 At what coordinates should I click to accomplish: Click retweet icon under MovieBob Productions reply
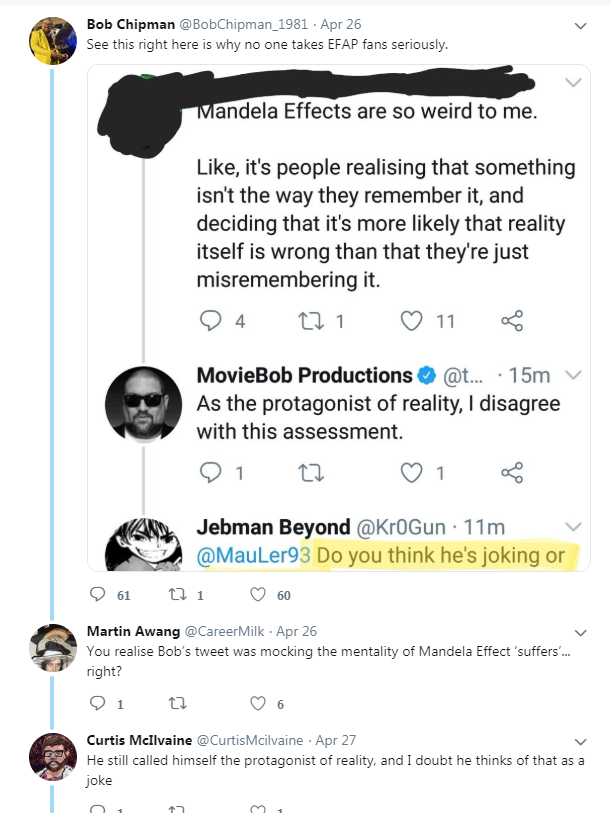coord(311,473)
